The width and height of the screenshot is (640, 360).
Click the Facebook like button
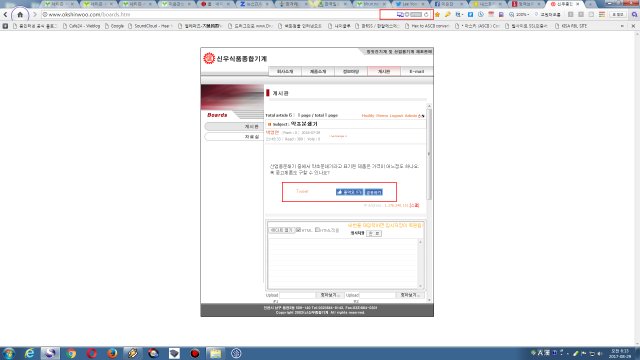[349, 192]
